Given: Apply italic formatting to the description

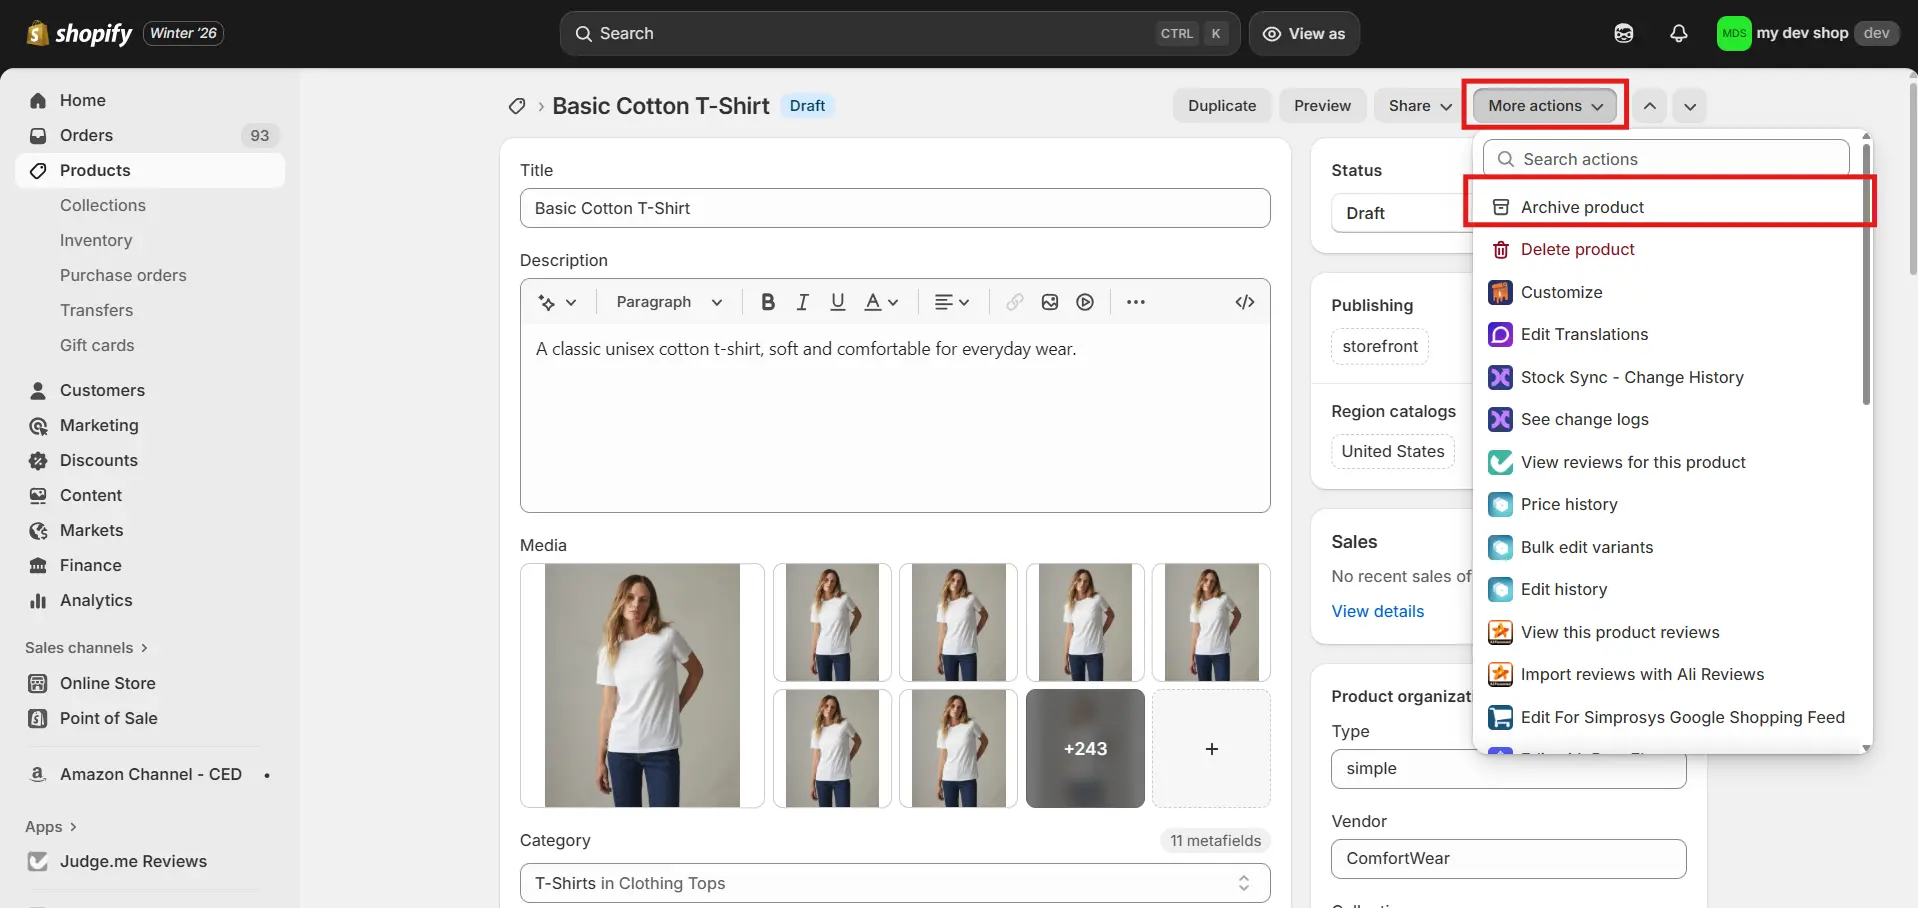Looking at the screenshot, I should point(802,301).
